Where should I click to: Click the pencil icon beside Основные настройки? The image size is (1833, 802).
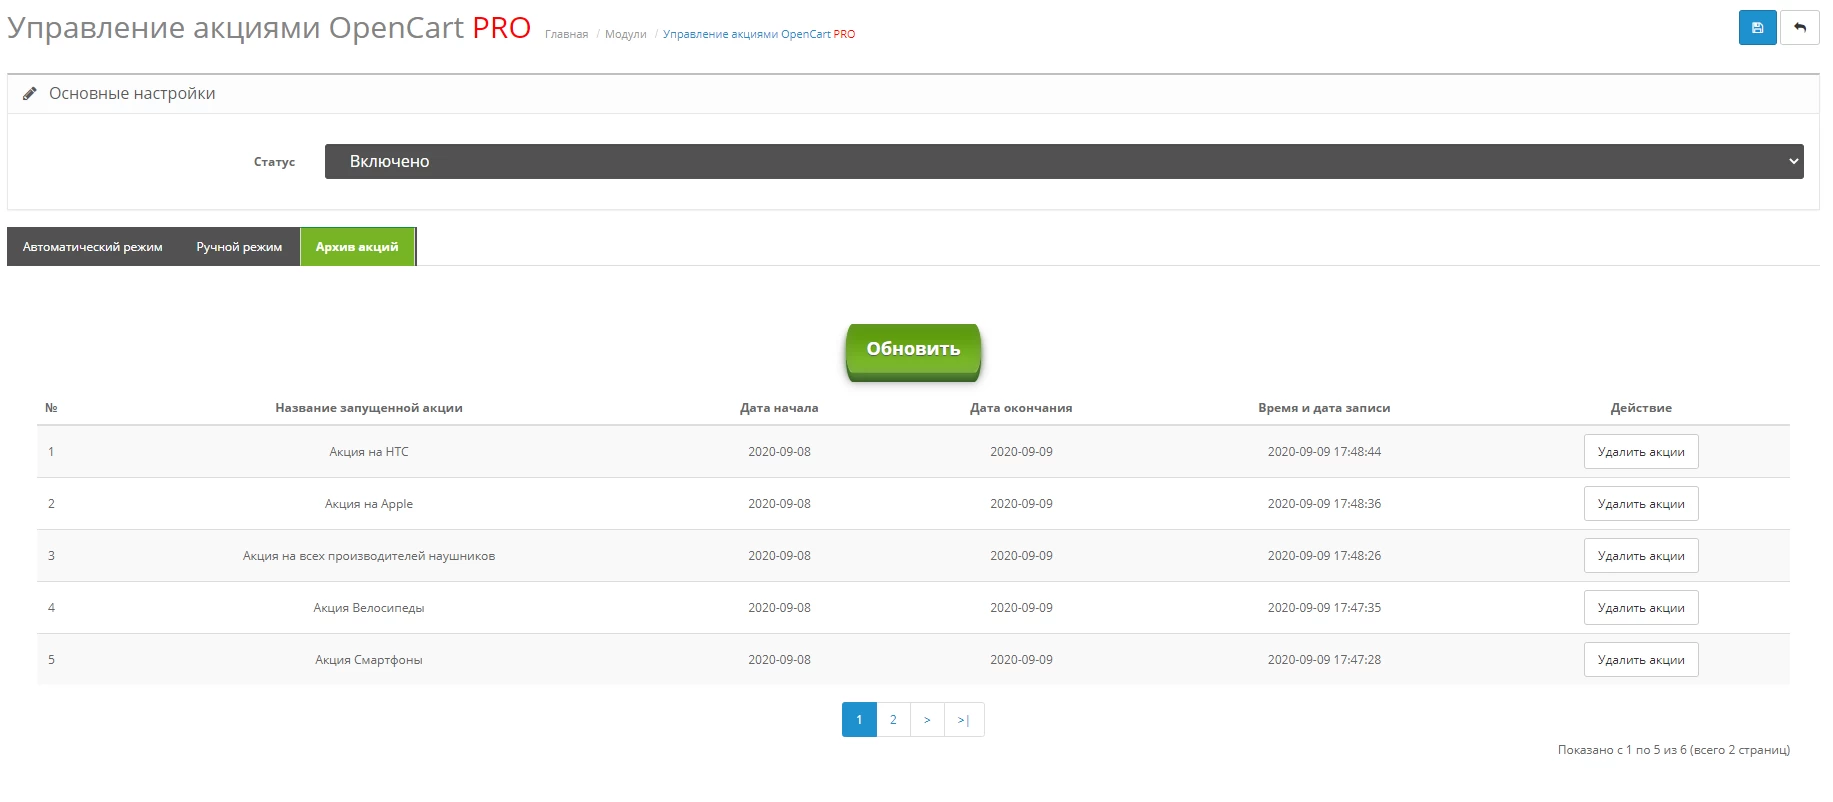coord(30,93)
